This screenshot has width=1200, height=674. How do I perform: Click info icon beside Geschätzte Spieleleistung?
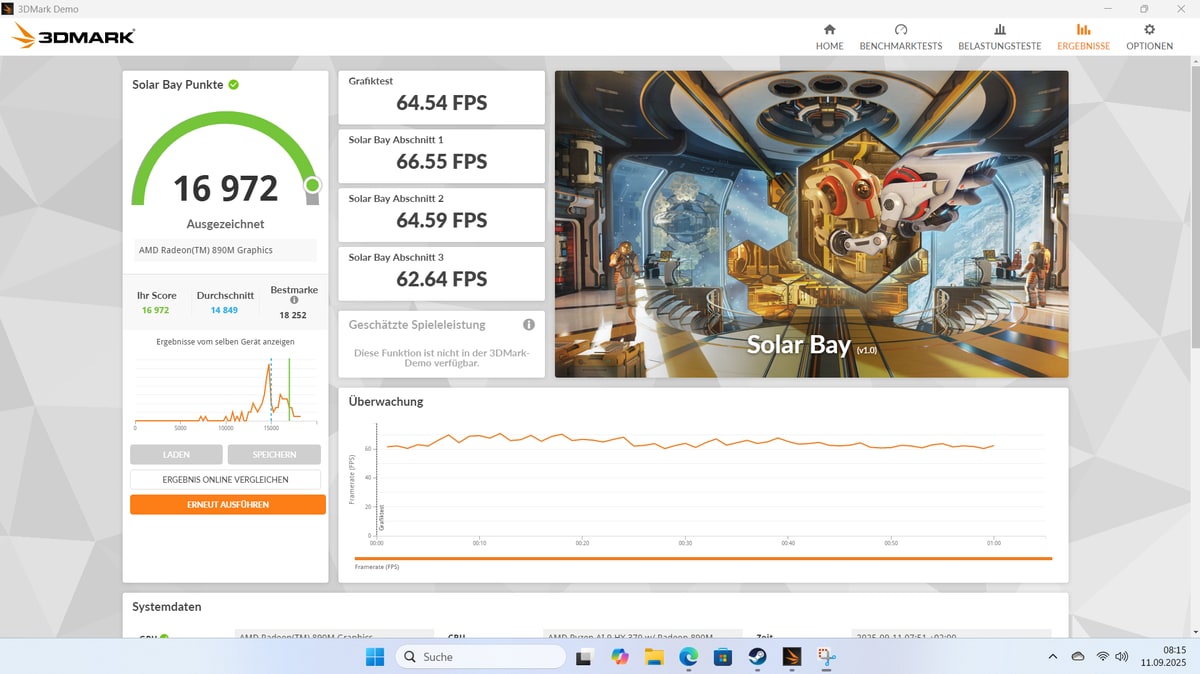click(529, 325)
